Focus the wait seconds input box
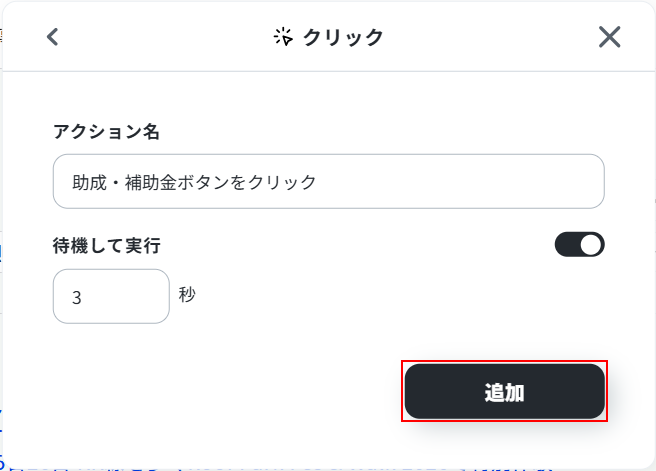 pos(111,296)
